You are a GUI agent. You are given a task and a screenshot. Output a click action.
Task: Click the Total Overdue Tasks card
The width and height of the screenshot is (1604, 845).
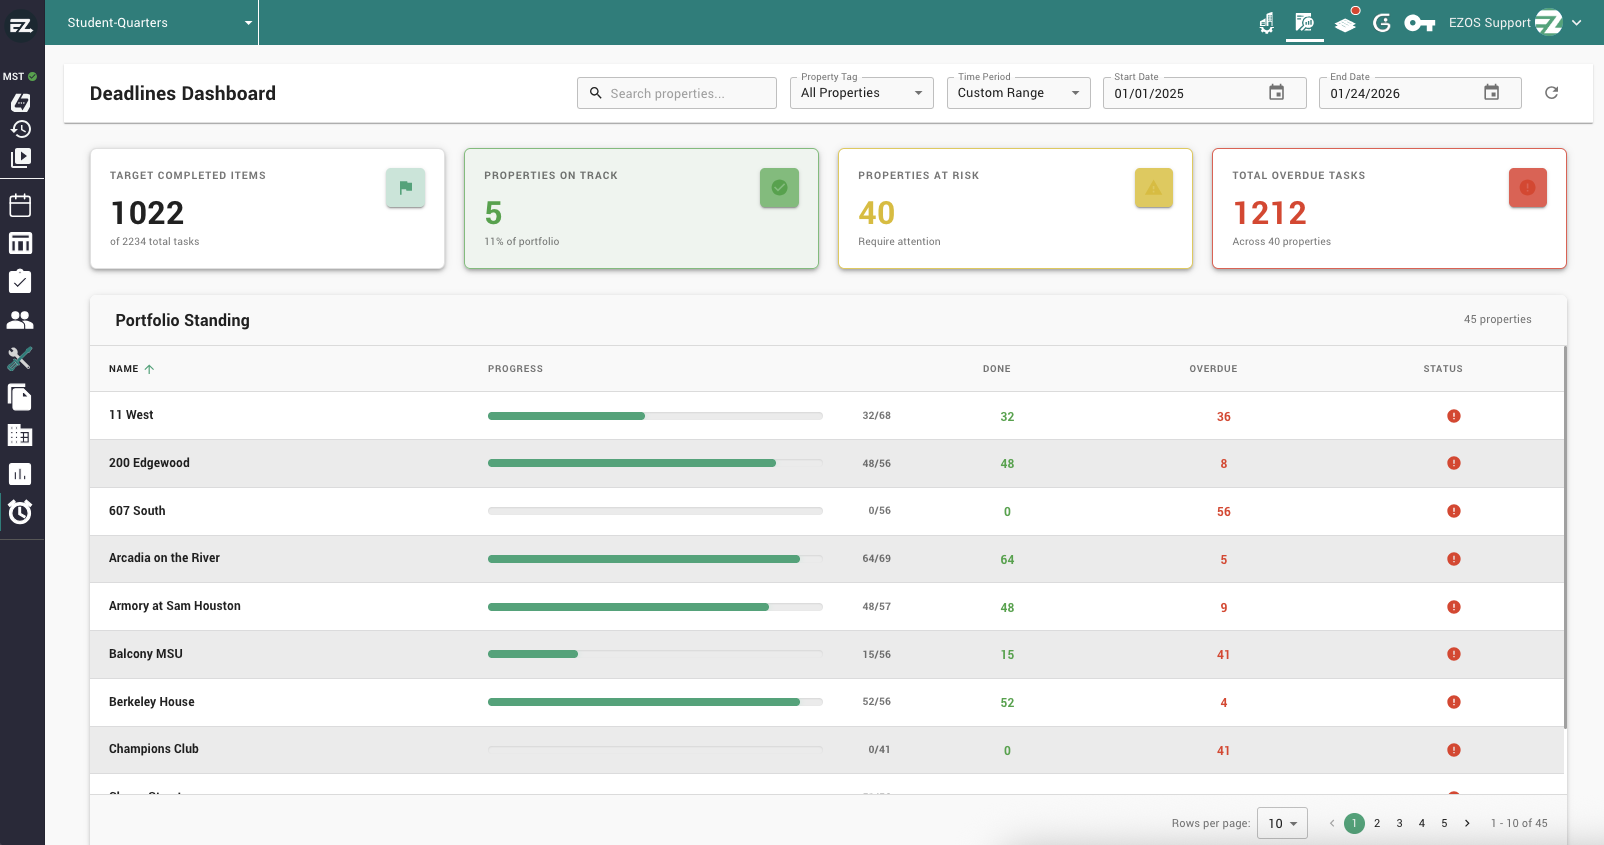coord(1389,209)
